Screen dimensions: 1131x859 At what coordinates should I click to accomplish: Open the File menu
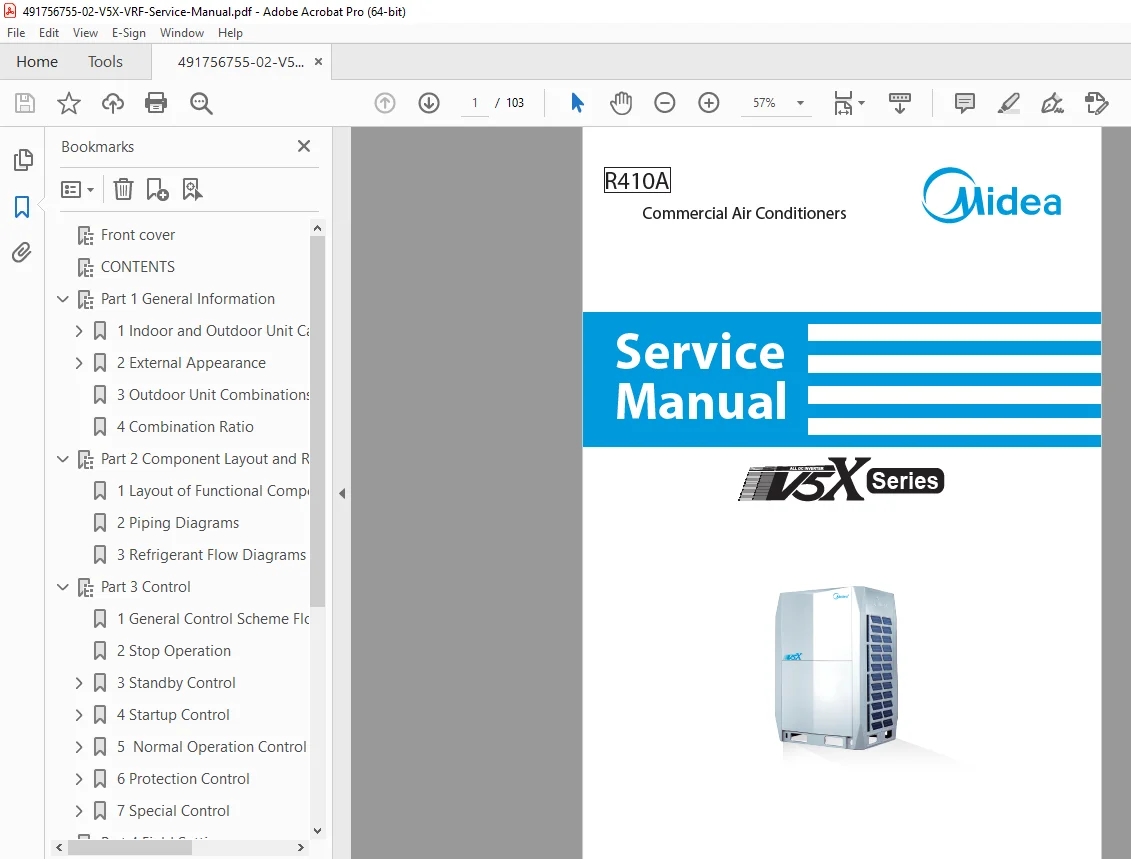[x=16, y=32]
